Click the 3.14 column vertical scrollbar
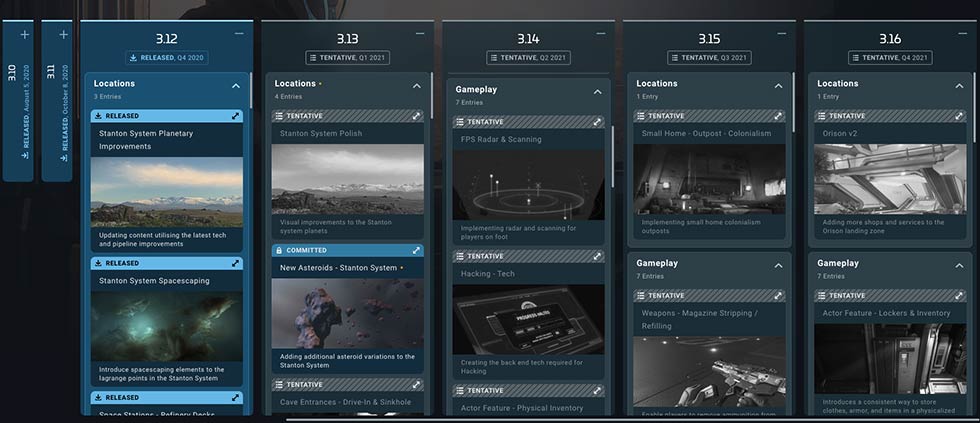The image size is (980, 423). [x=612, y=157]
